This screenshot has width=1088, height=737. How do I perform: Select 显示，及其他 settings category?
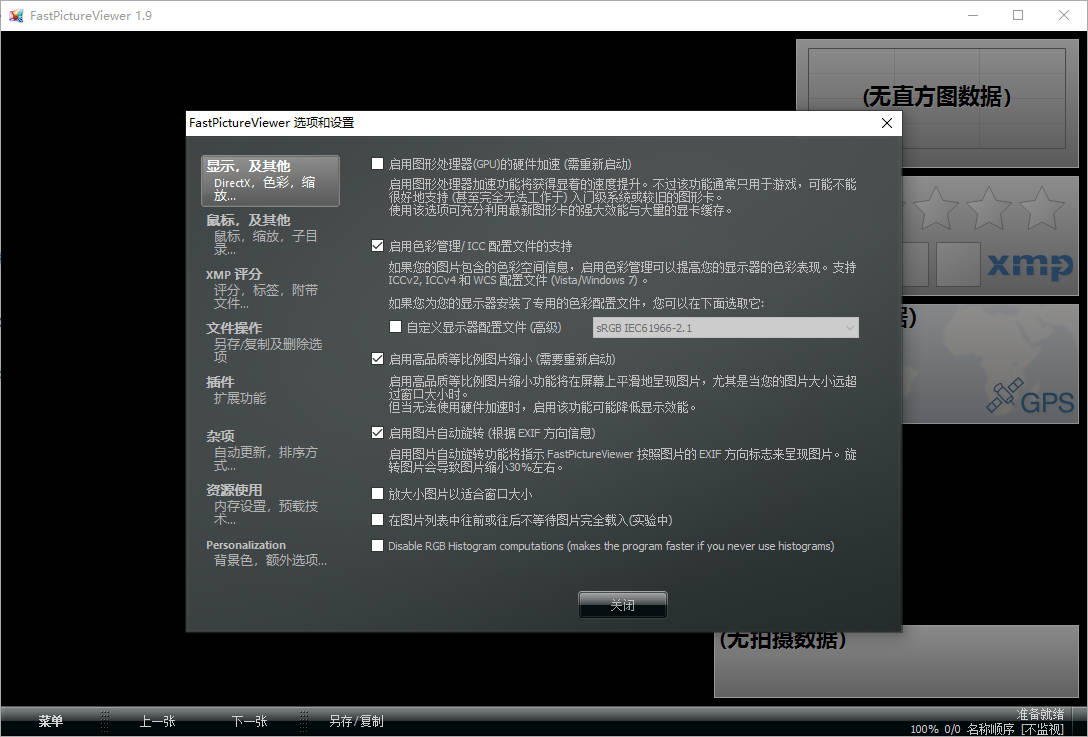coord(270,180)
